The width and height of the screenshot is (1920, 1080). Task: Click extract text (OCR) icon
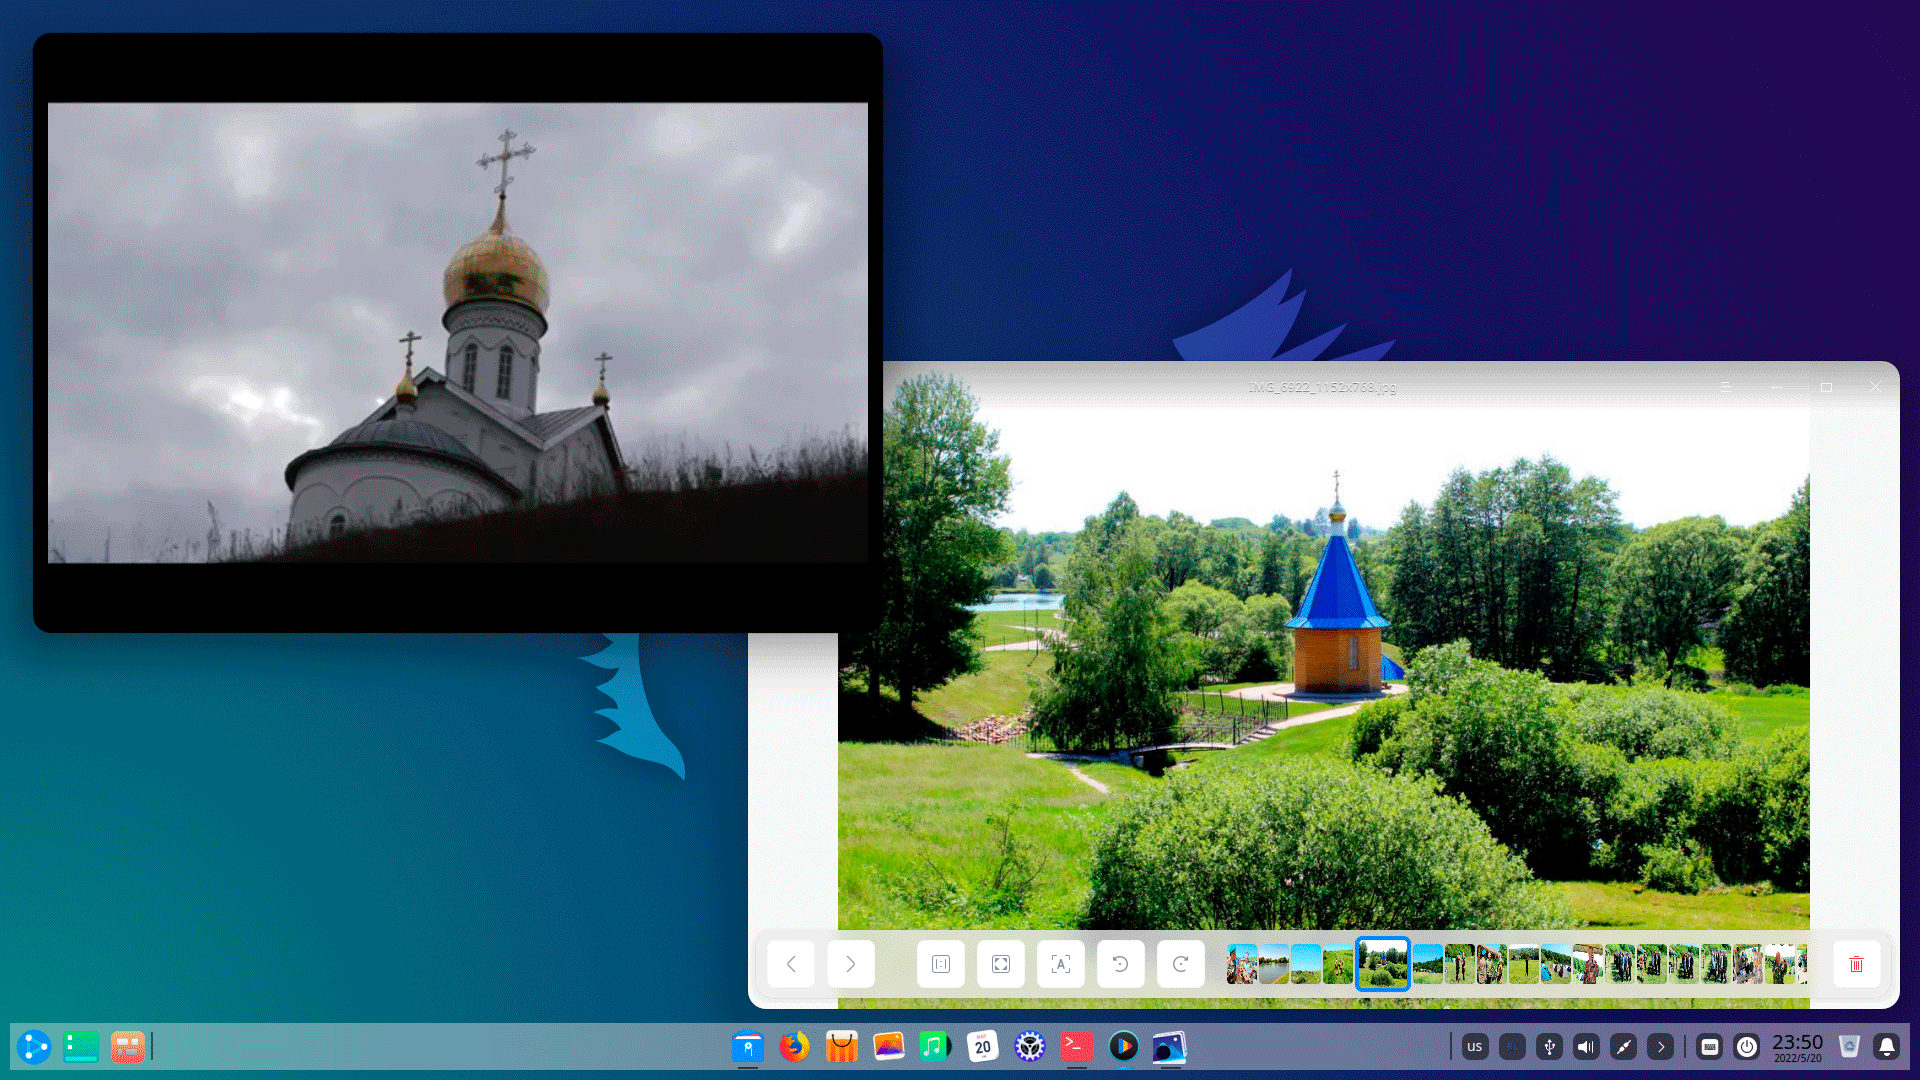coord(1061,964)
